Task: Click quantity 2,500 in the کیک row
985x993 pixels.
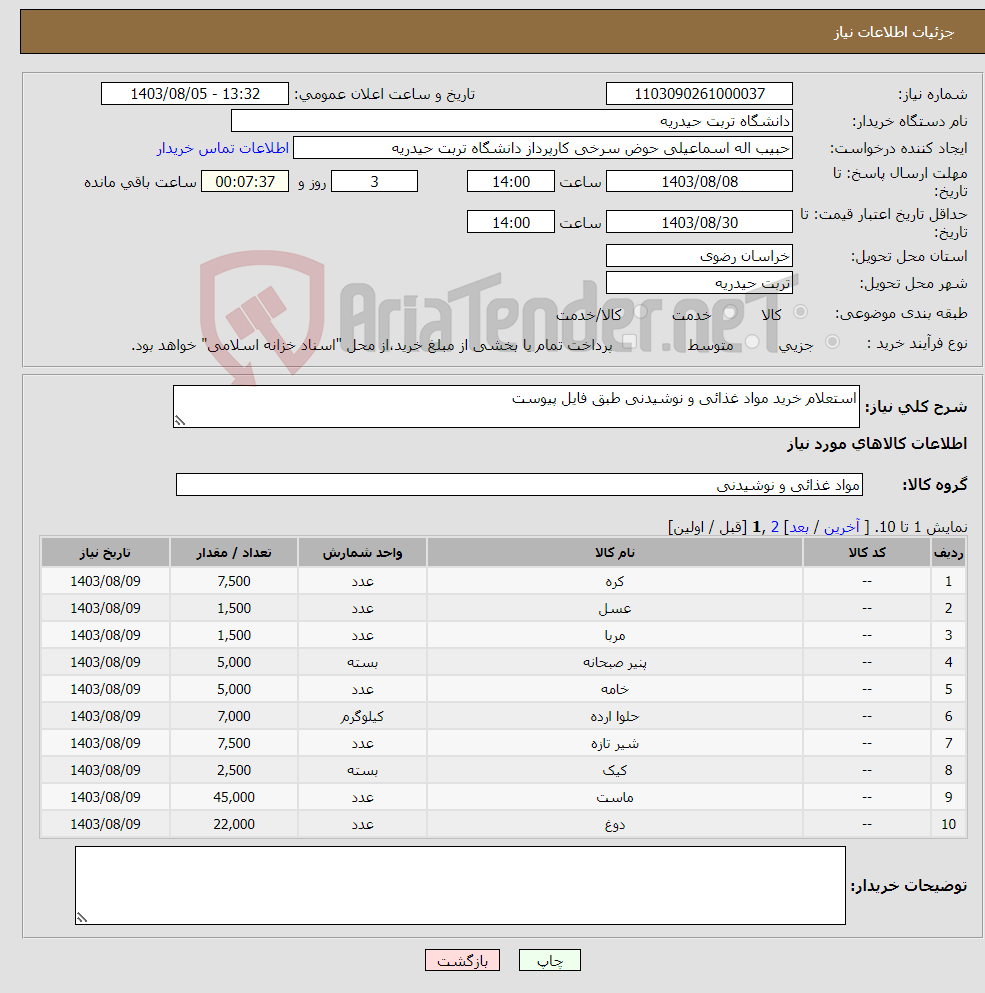Action: coord(234,770)
